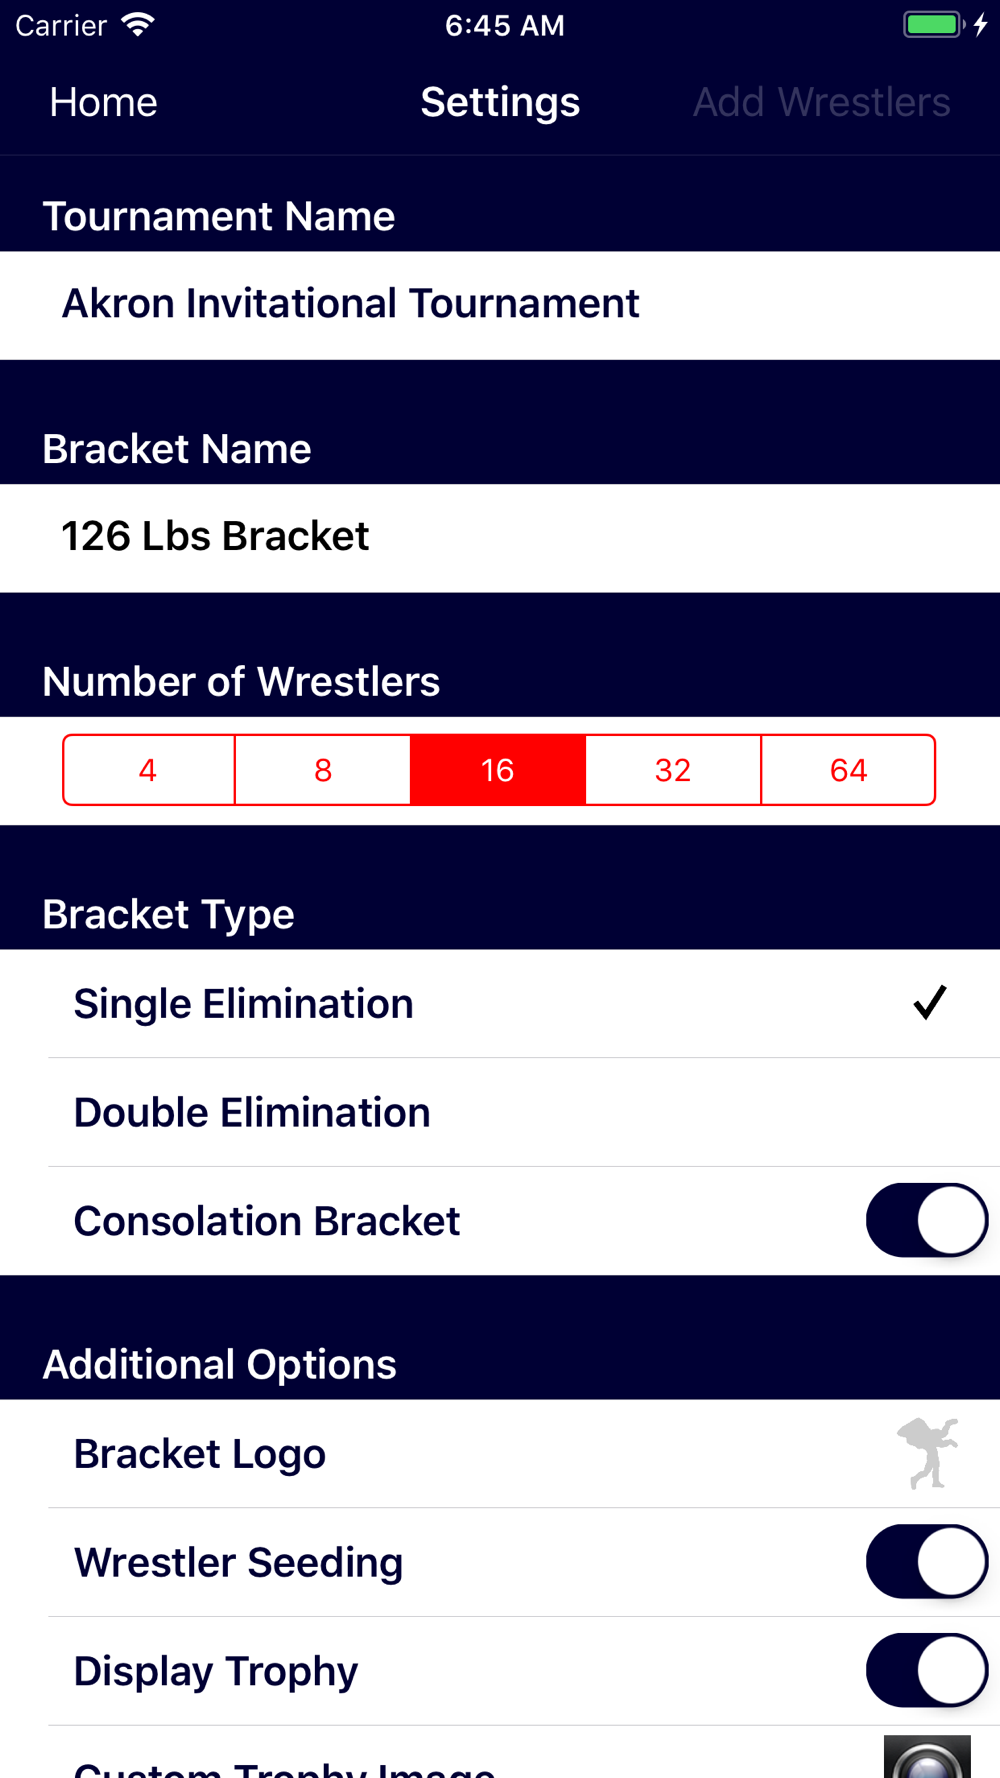Tap the wrestler silhouette Bracket Logo icon
This screenshot has height=1778, width=1000.
pyautogui.click(x=928, y=1453)
